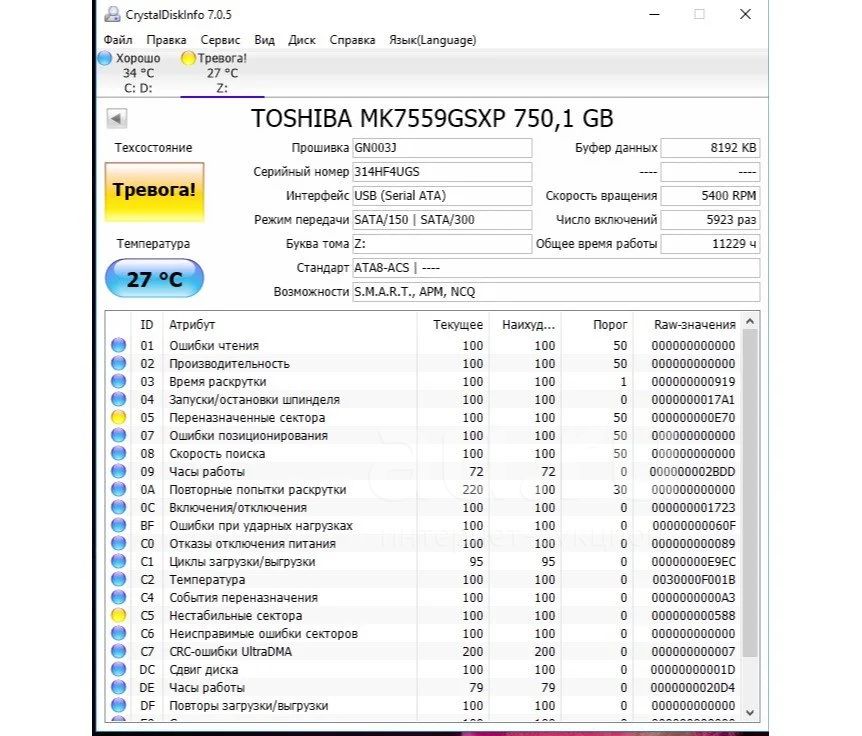862x736 pixels.
Task: Click yellow icon of Переназначенные сектора row
Action: (119, 417)
